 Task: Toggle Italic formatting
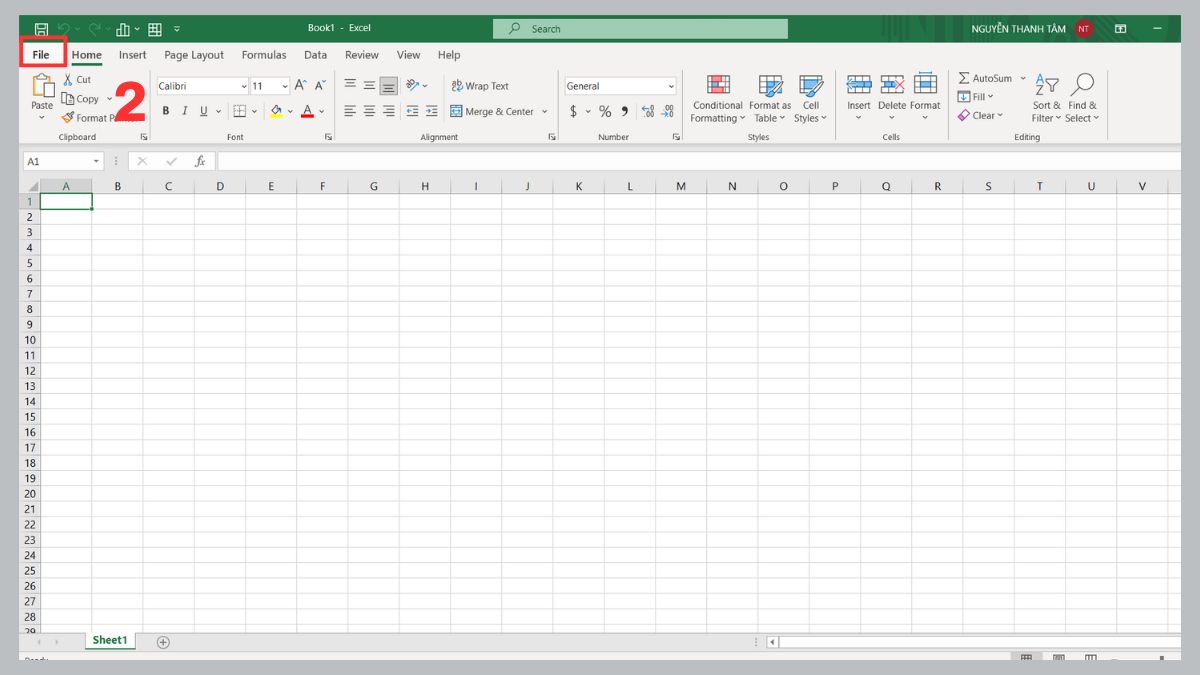[x=184, y=111]
